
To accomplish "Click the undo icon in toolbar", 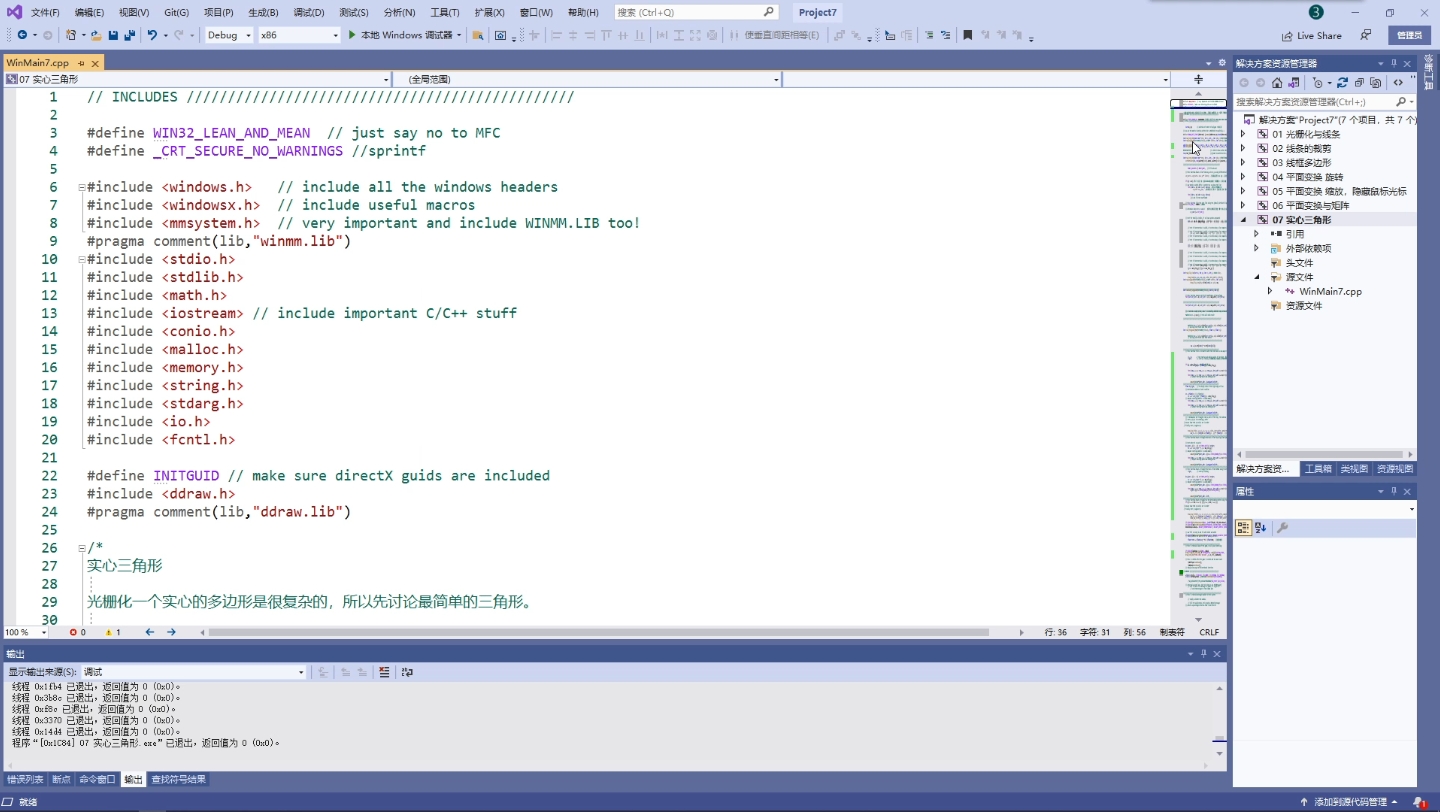I will pyautogui.click(x=152, y=35).
